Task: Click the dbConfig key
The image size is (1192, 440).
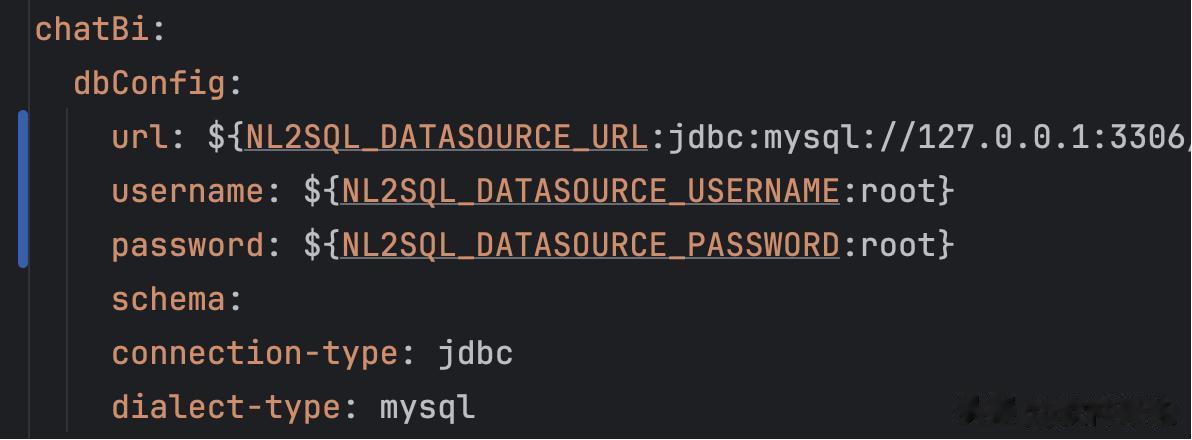Action: pyautogui.click(x=149, y=83)
